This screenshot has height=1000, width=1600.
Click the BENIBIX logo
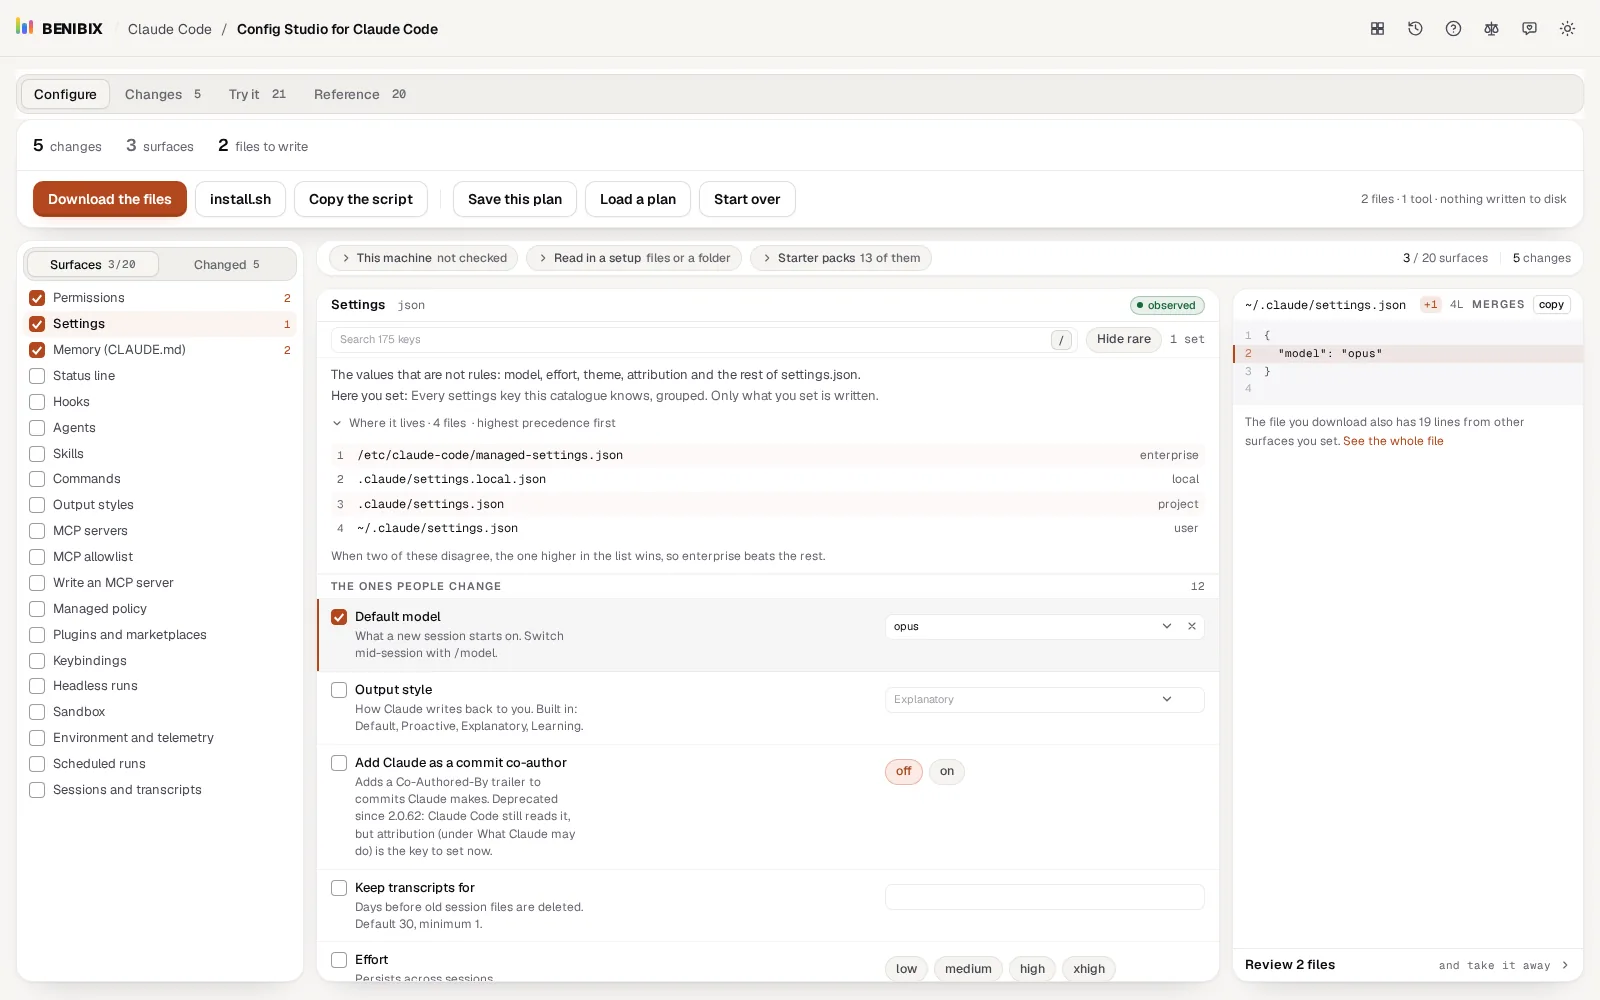coord(59,28)
